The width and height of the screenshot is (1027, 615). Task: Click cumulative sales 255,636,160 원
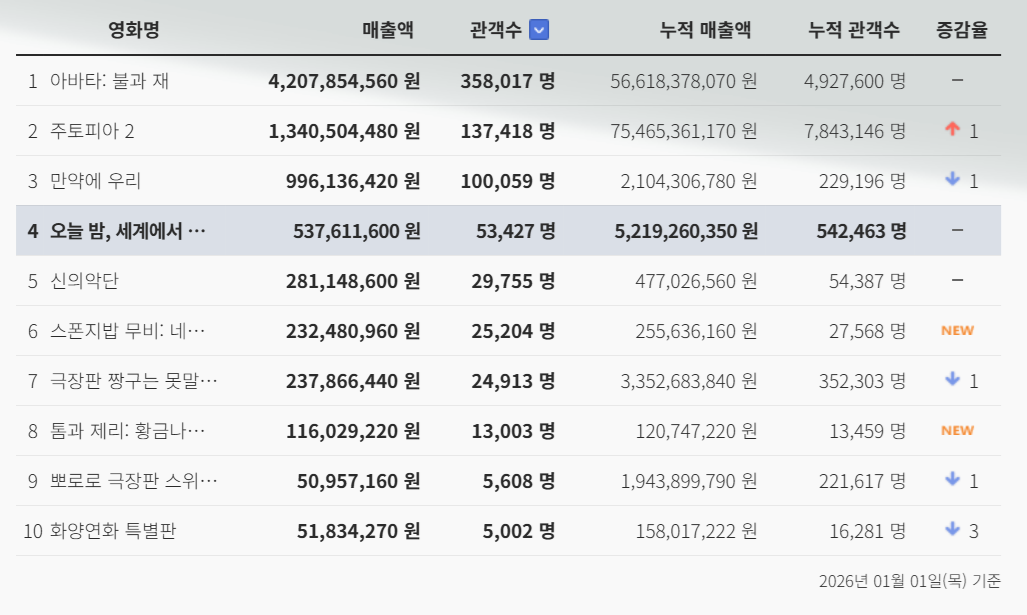[696, 331]
